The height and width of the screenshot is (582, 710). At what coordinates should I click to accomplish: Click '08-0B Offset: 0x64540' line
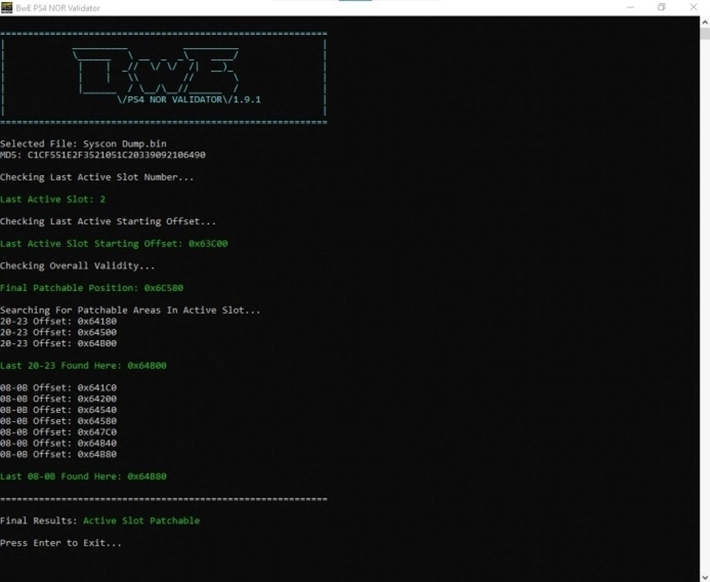coord(58,410)
